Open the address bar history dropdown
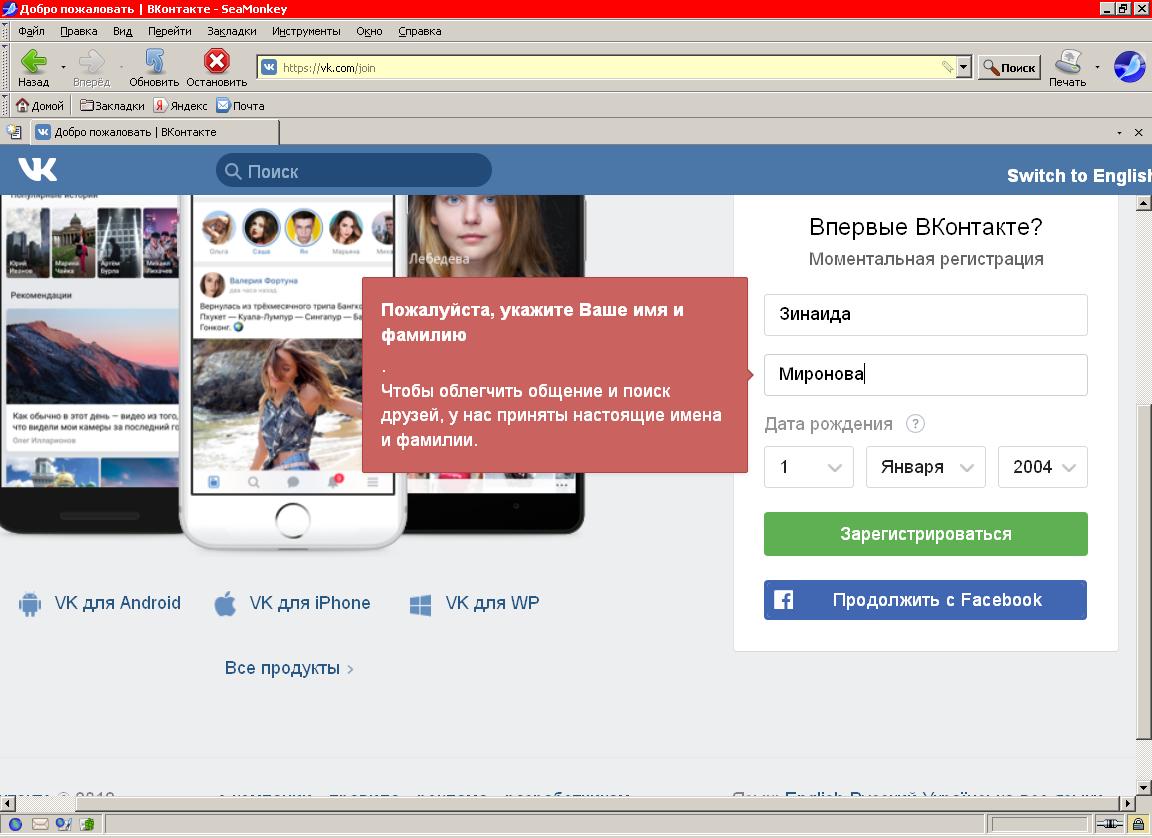1152x838 pixels. [964, 67]
